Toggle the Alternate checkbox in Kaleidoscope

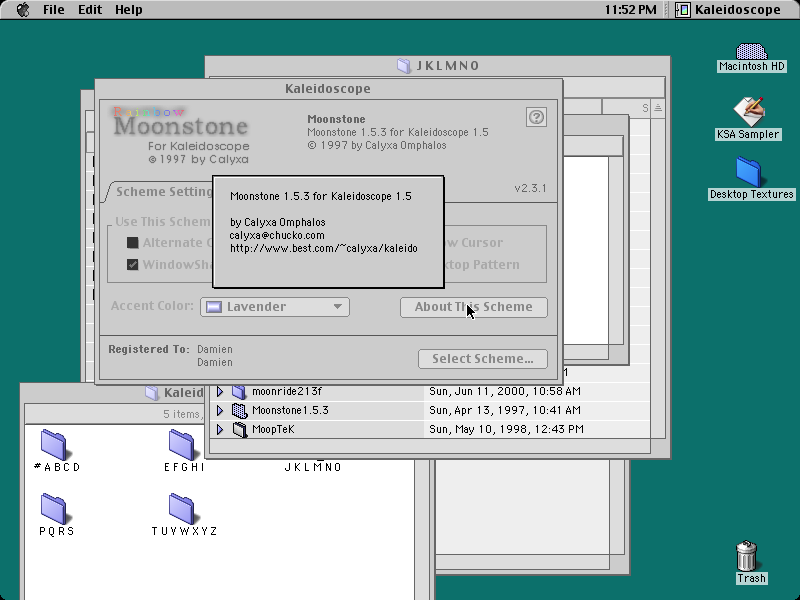pyautogui.click(x=133, y=242)
